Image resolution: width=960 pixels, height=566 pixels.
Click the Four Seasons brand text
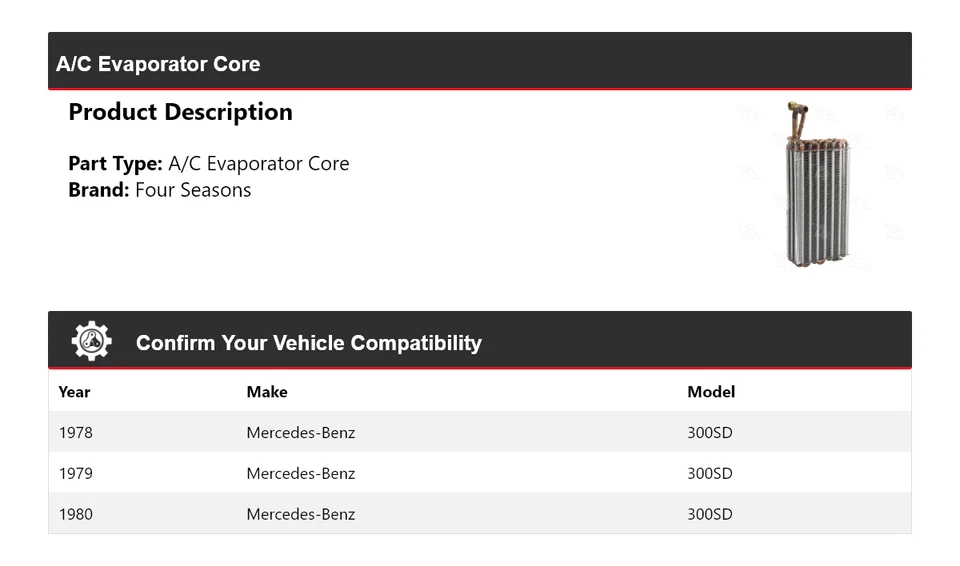(193, 190)
